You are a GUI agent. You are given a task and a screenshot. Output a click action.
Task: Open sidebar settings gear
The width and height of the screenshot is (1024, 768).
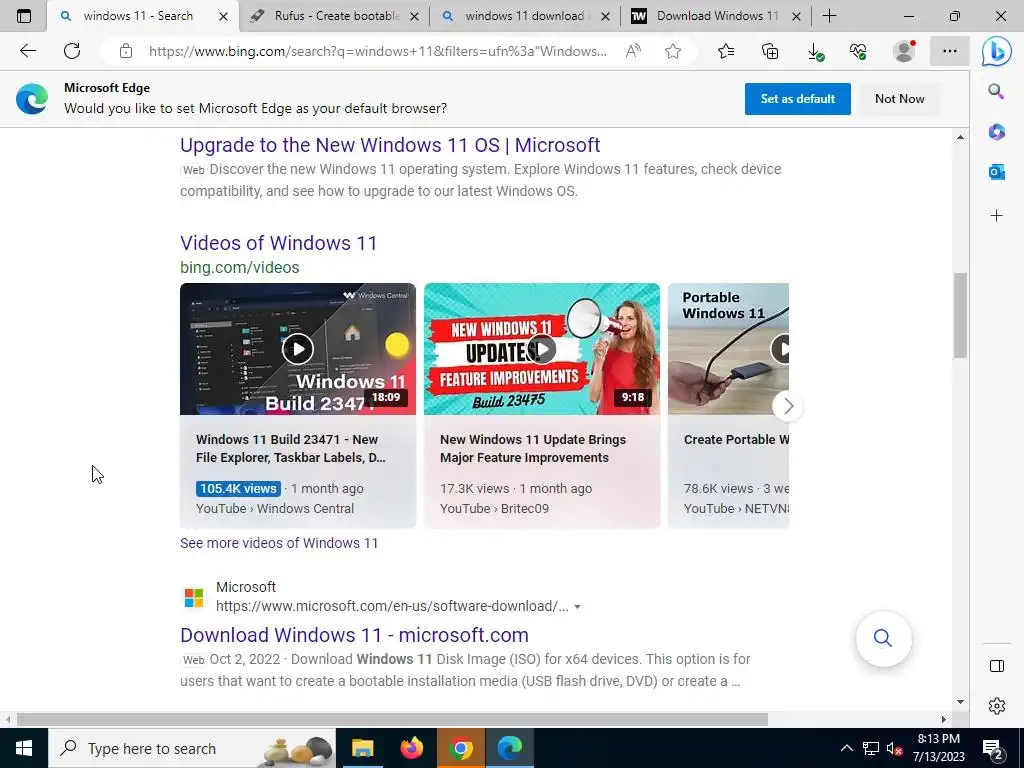tap(996, 706)
